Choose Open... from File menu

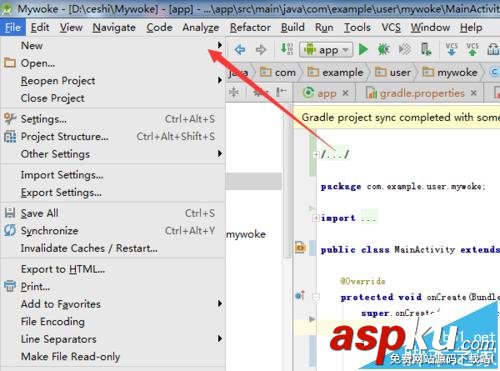113,63
